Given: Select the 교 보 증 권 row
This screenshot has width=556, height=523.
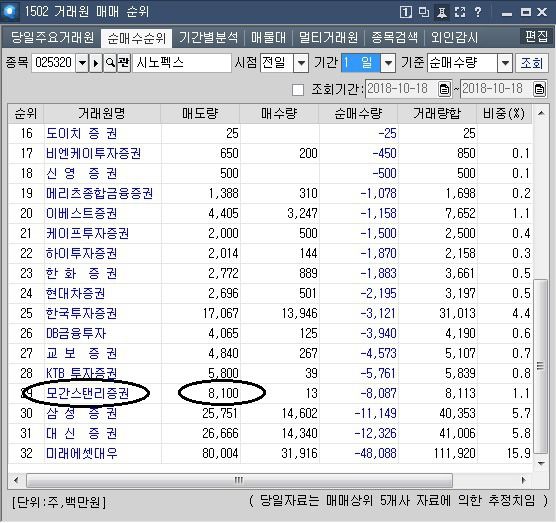Looking at the screenshot, I should pos(270,354).
